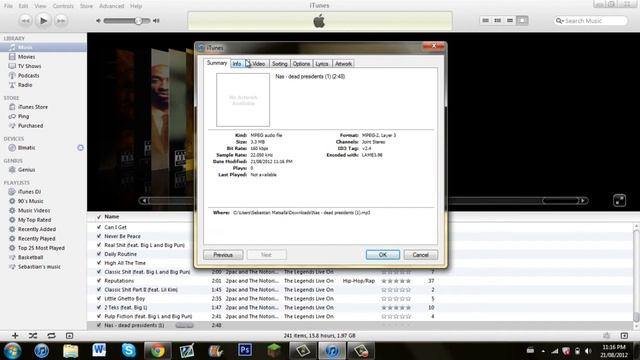The height and width of the screenshot is (360, 640).
Task: Switch to Artwork tab in dialog
Action: point(343,64)
